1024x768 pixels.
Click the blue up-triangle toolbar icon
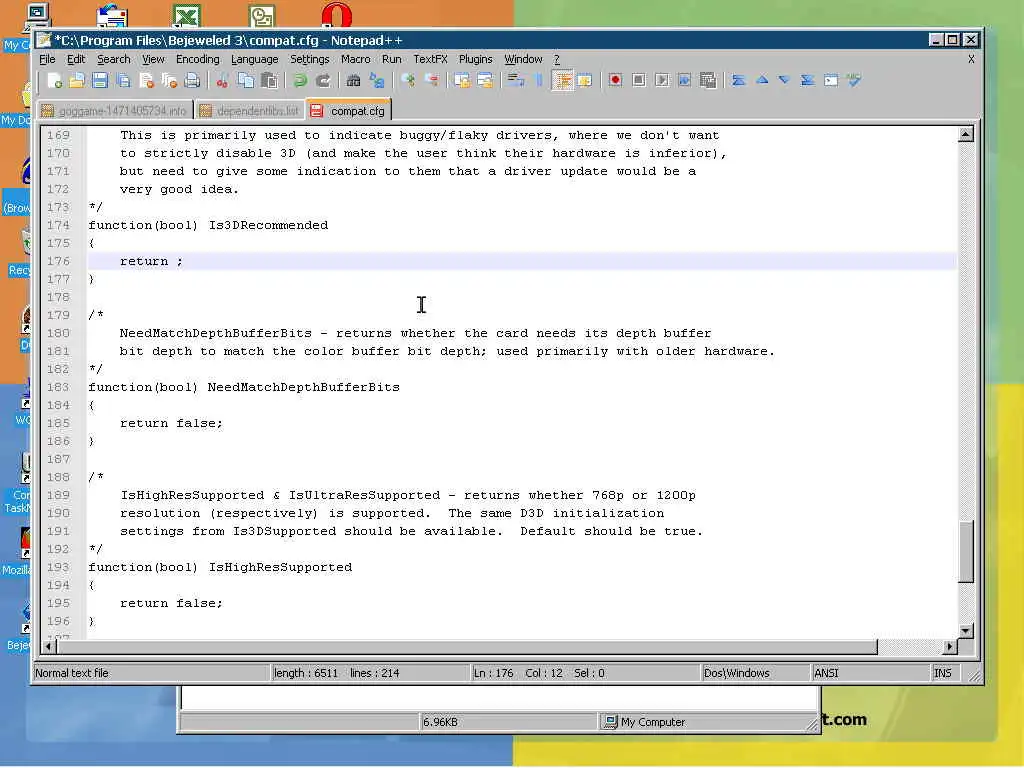[761, 80]
